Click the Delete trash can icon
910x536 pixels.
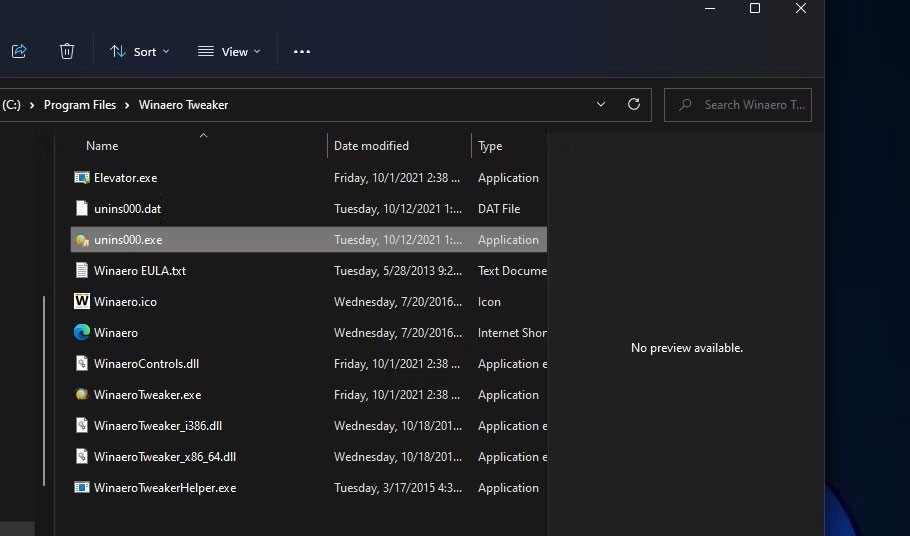point(67,51)
